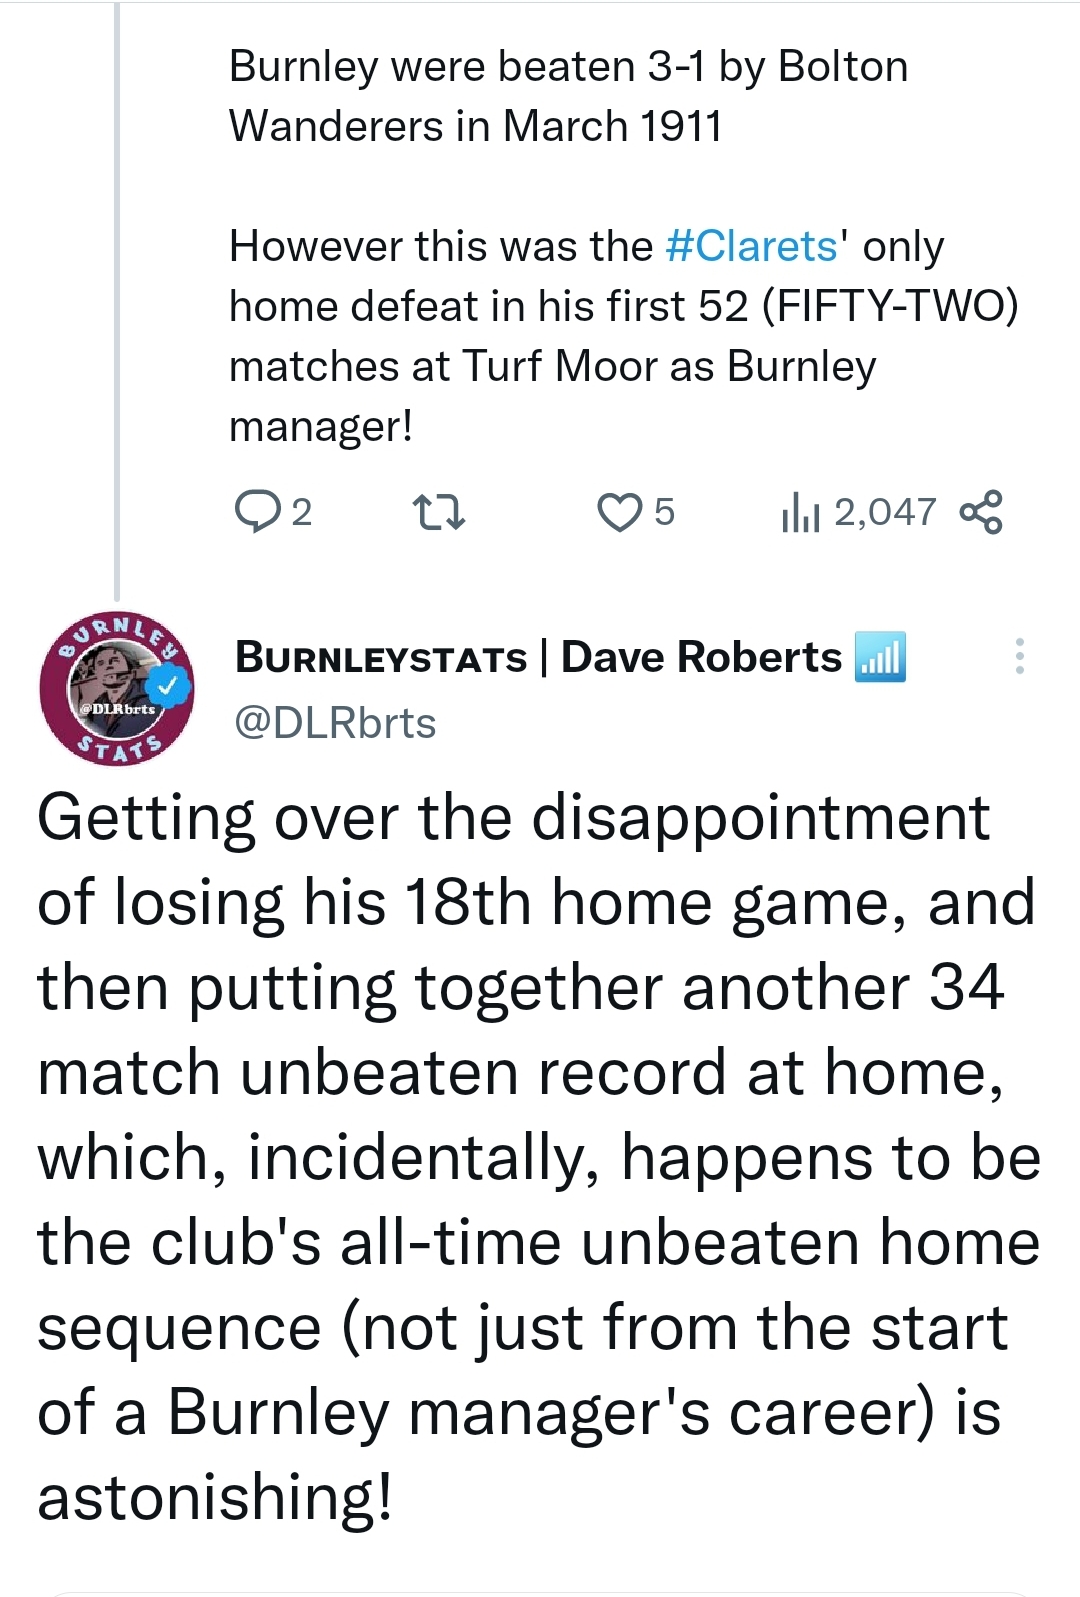Open the tweet starting "Burnley were beaten 3-1"
The height and width of the screenshot is (1597, 1080).
(568, 96)
